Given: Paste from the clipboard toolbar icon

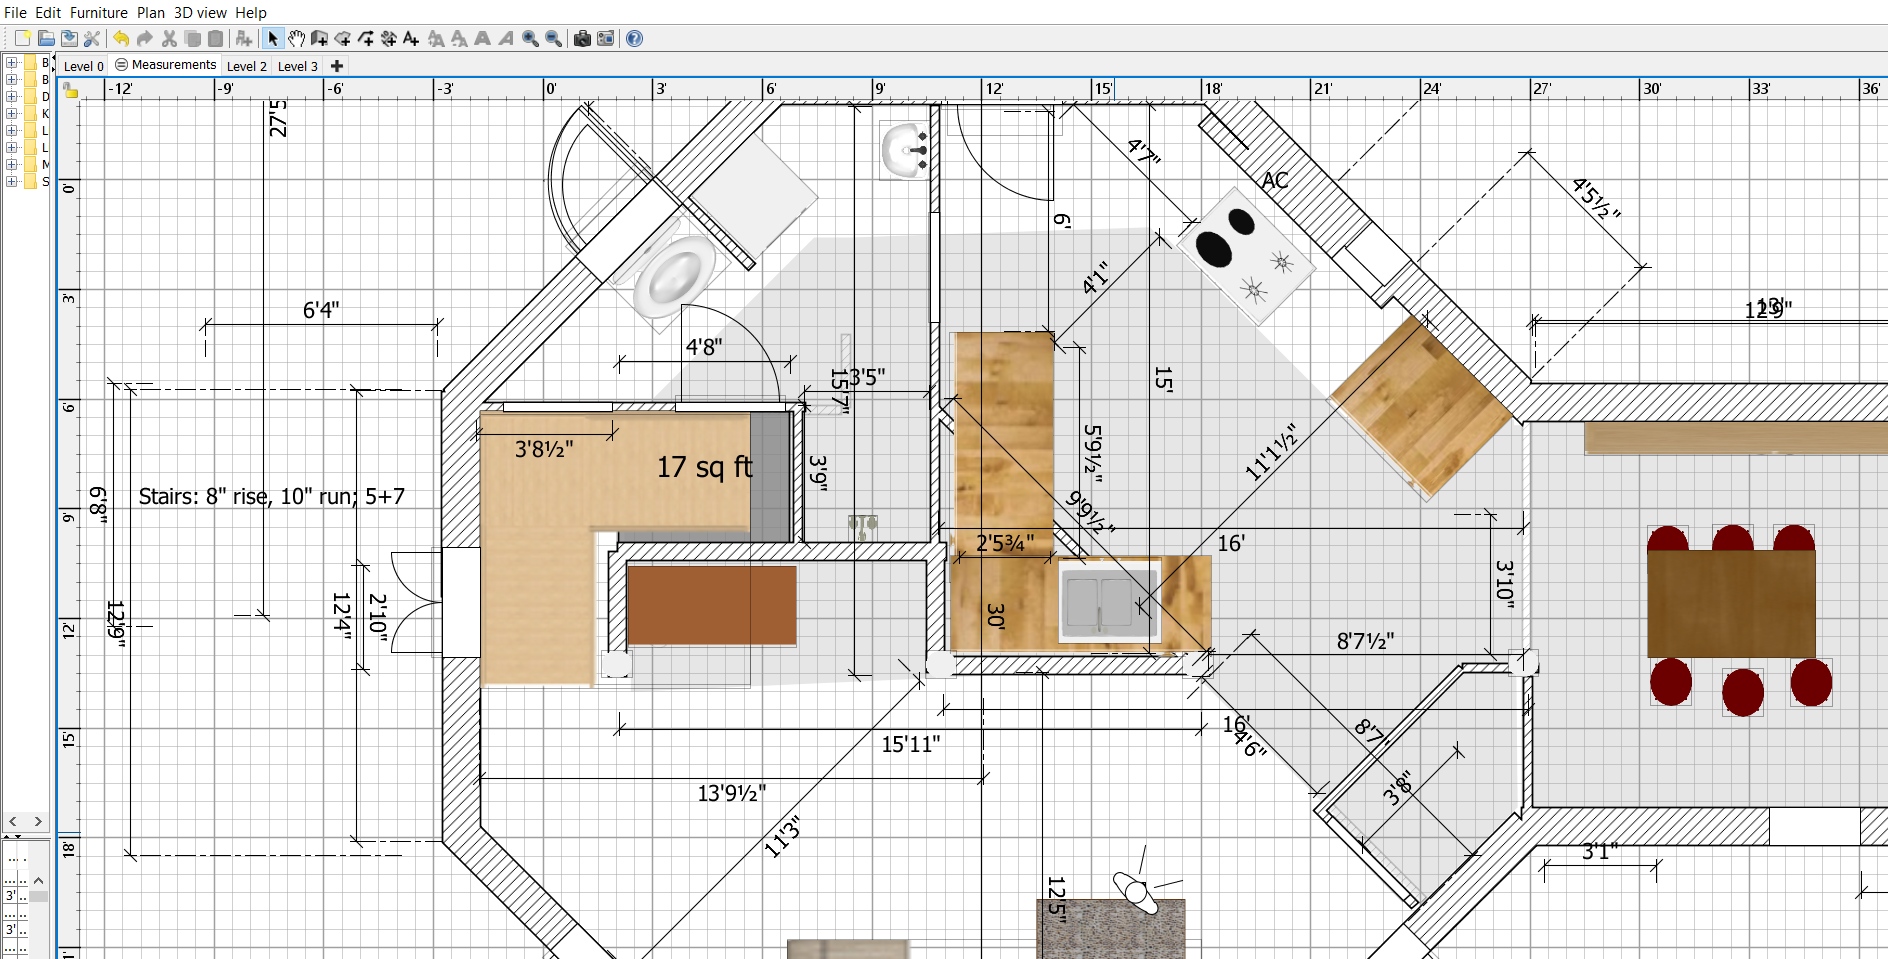Looking at the screenshot, I should [x=215, y=38].
